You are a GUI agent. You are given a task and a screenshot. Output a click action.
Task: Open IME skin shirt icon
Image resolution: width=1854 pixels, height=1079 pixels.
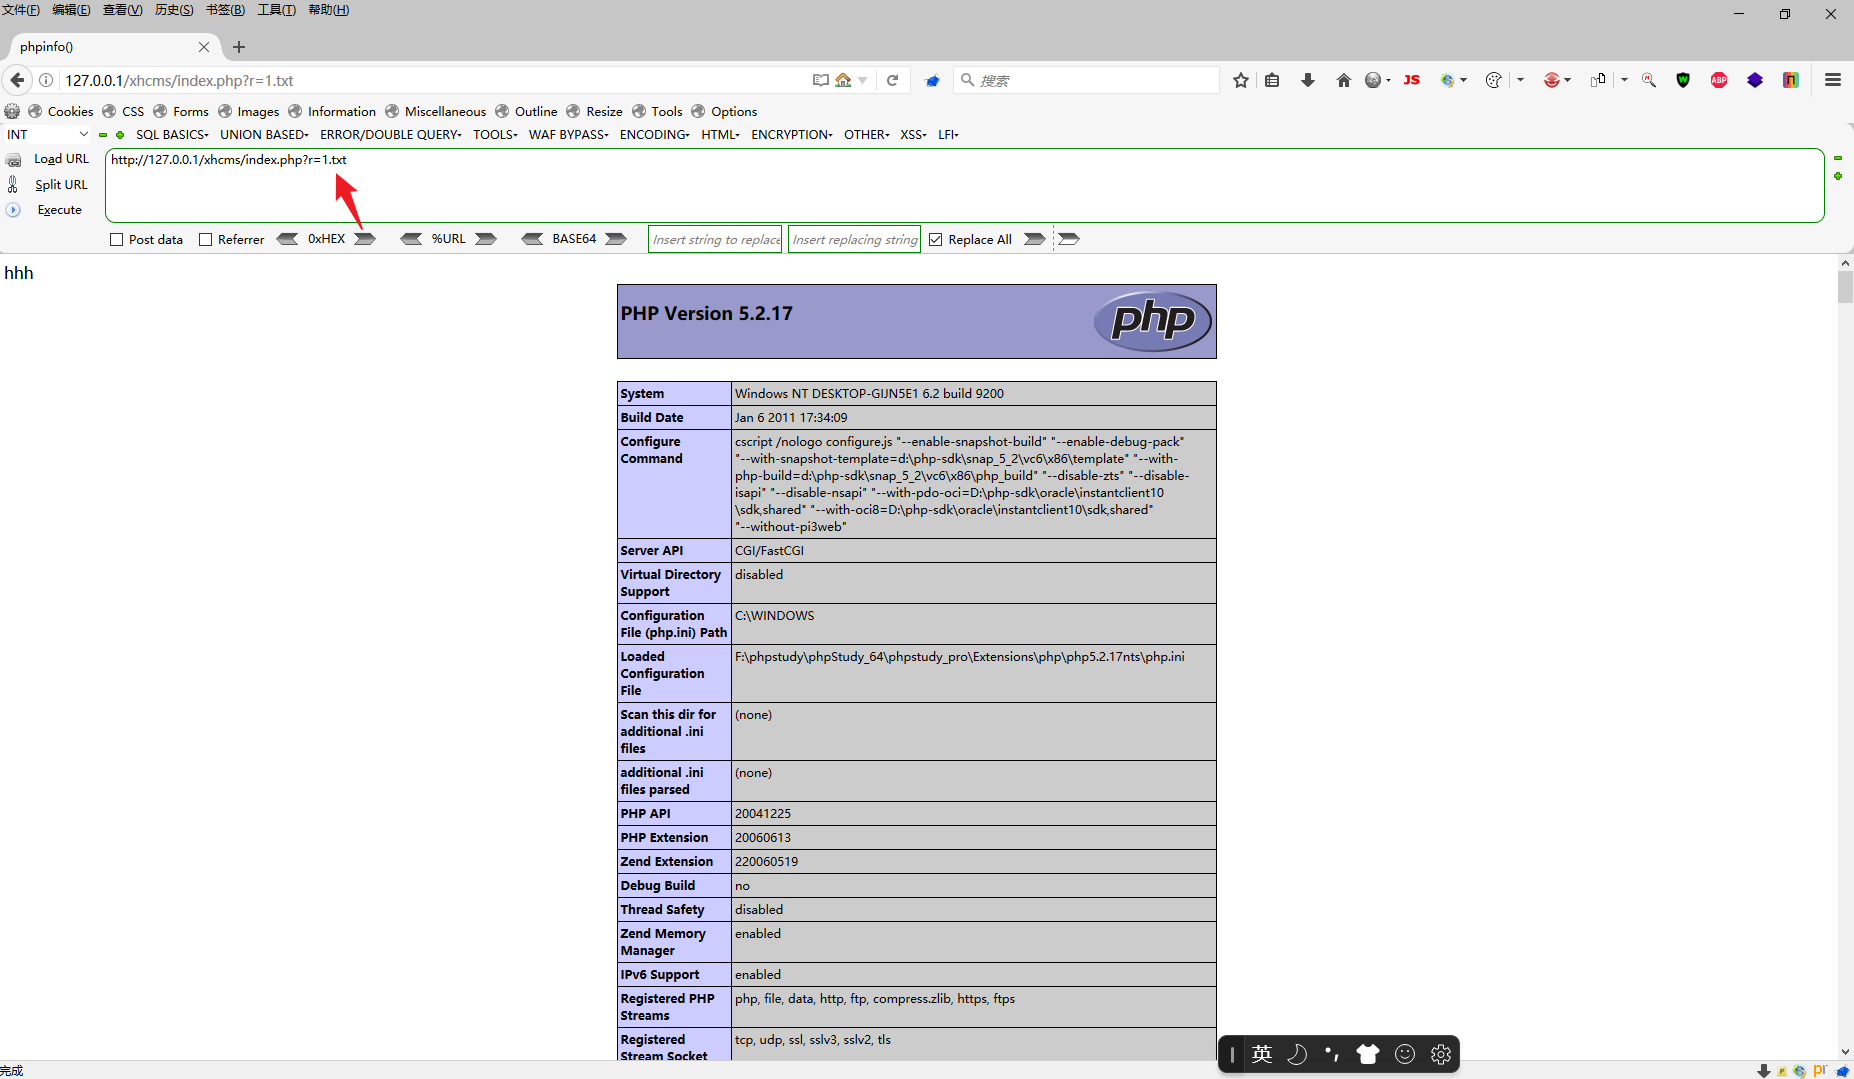click(x=1368, y=1054)
